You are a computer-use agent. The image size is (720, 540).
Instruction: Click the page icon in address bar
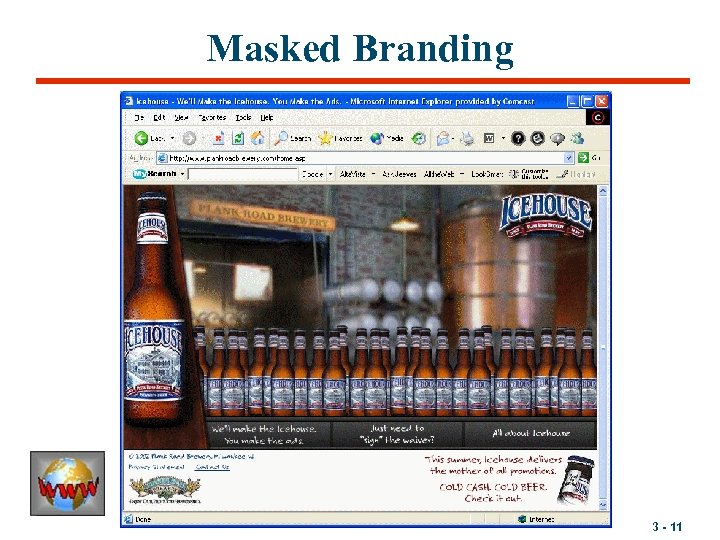[x=162, y=158]
